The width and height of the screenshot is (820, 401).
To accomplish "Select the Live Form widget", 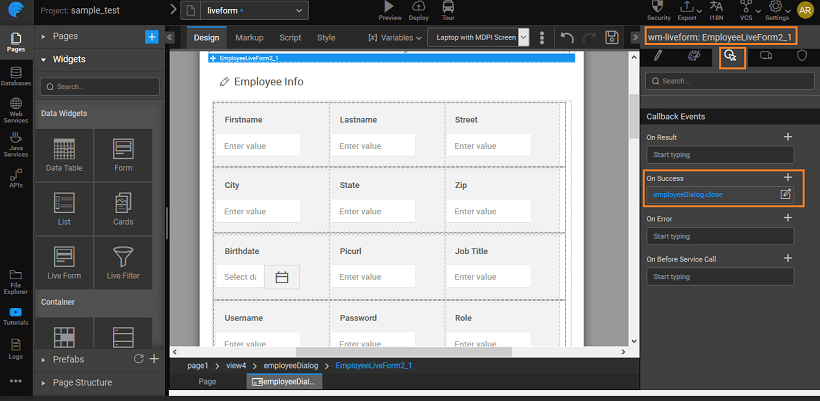I will click(x=63, y=261).
